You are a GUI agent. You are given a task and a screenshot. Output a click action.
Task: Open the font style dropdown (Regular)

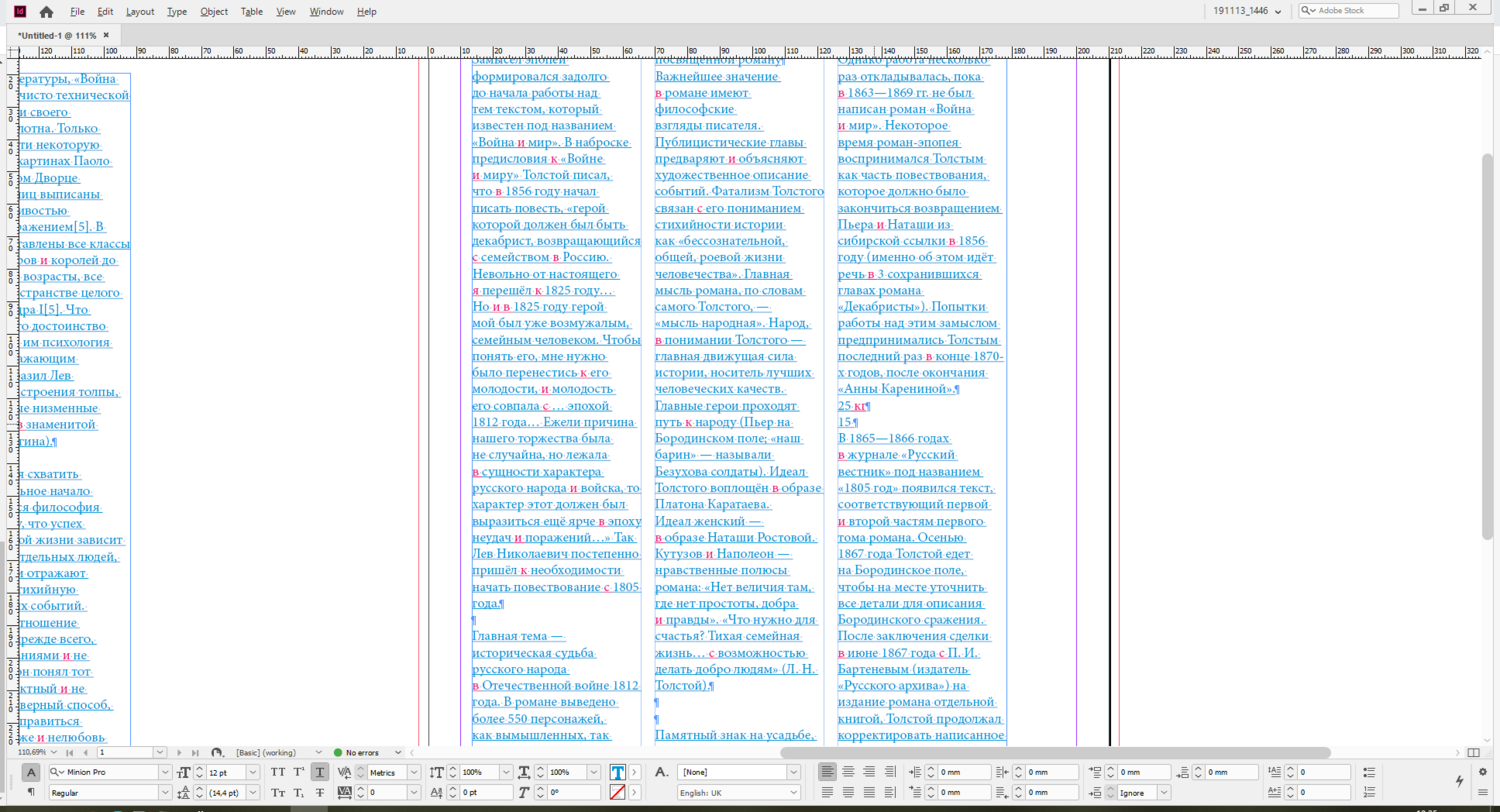[165, 792]
